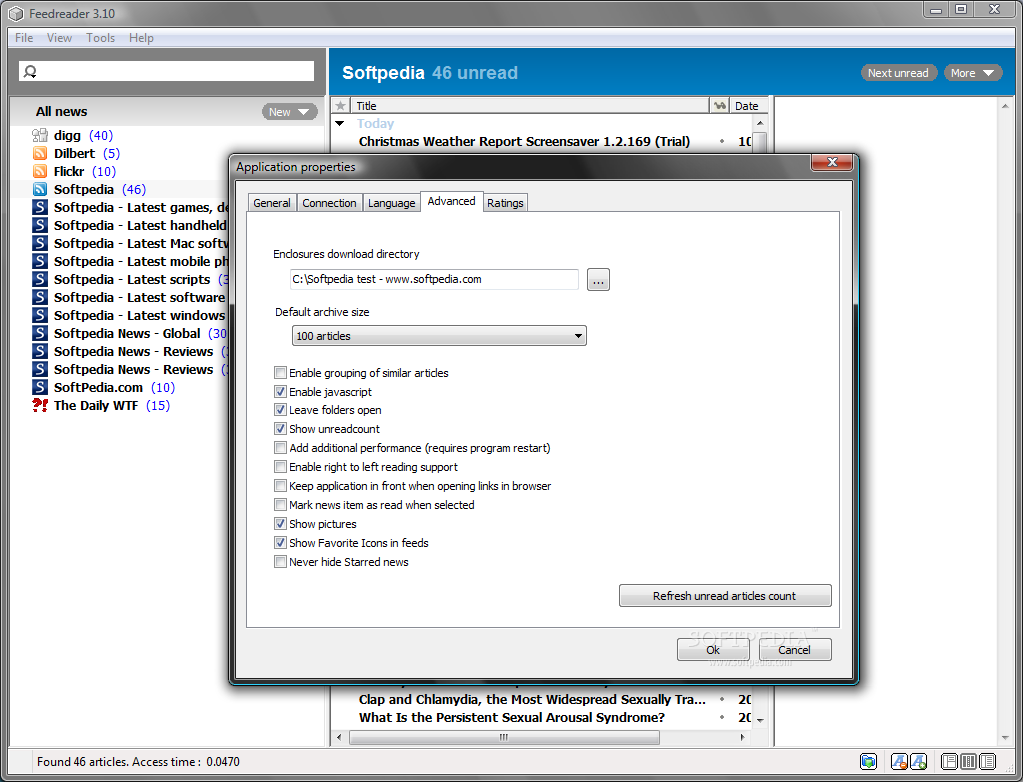
Task: Toggle Show unreadcount checkbox
Action: click(x=280, y=429)
